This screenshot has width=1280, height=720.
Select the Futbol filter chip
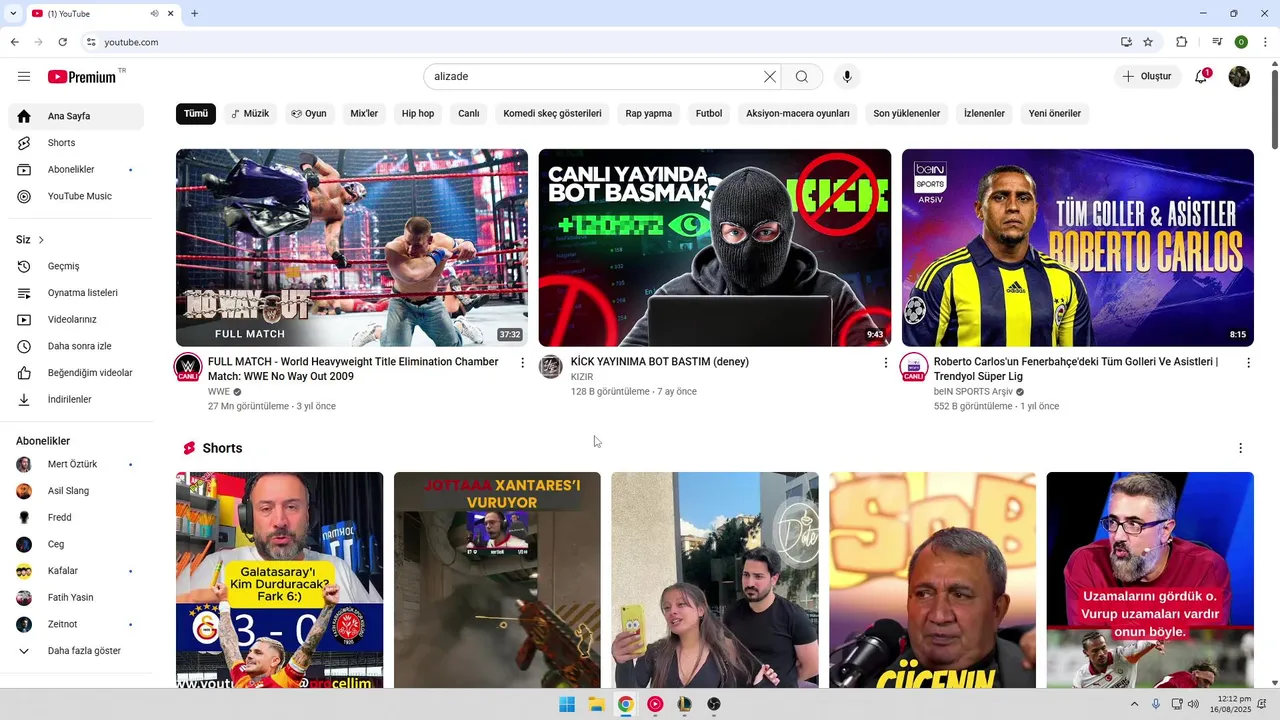point(709,114)
